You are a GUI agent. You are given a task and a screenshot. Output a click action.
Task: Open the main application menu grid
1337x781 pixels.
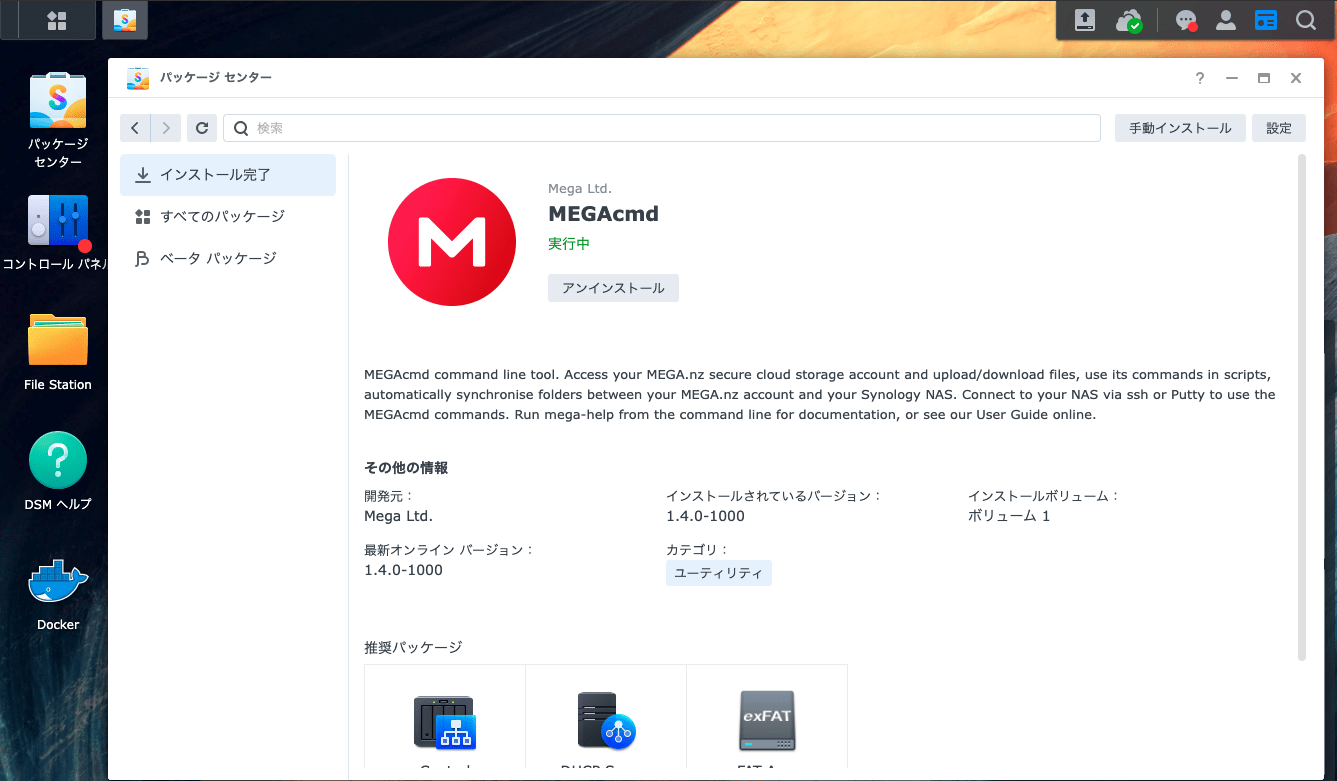(x=56, y=19)
